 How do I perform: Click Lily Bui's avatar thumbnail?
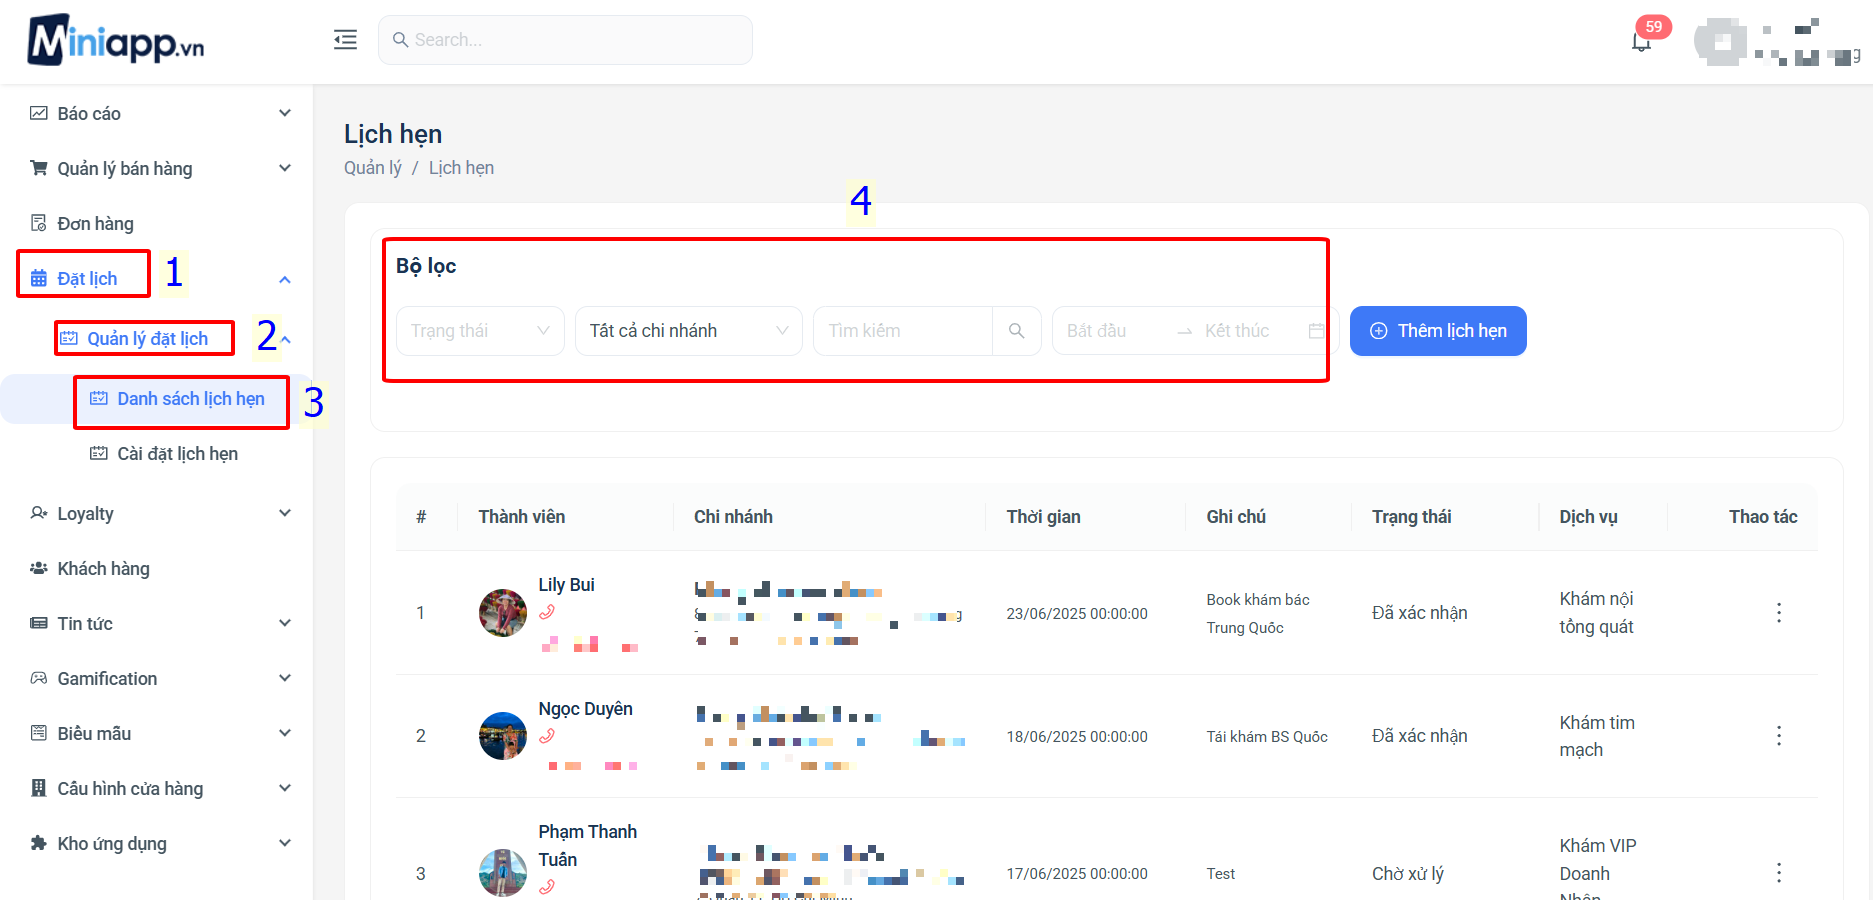tap(503, 613)
